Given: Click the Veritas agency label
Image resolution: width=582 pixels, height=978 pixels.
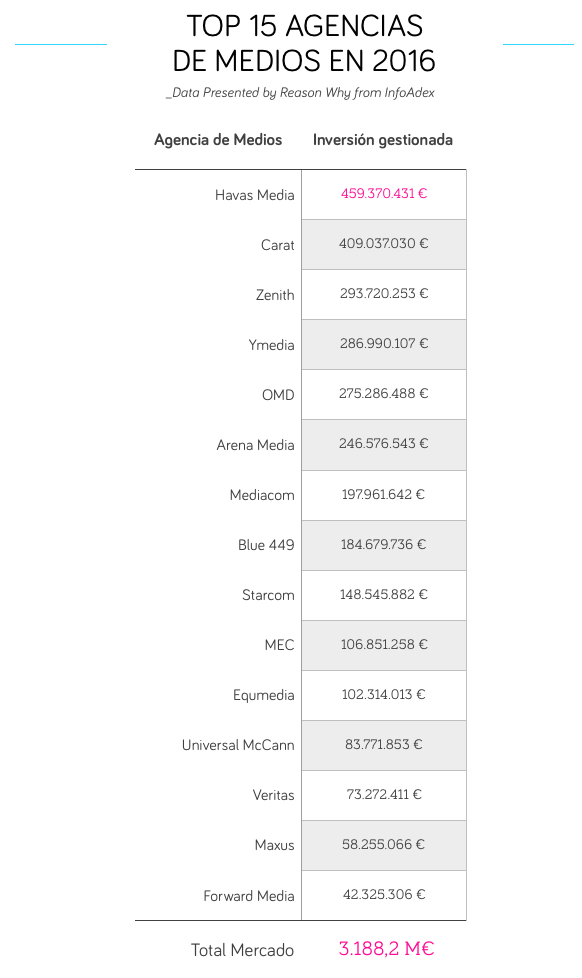Looking at the screenshot, I should (273, 795).
